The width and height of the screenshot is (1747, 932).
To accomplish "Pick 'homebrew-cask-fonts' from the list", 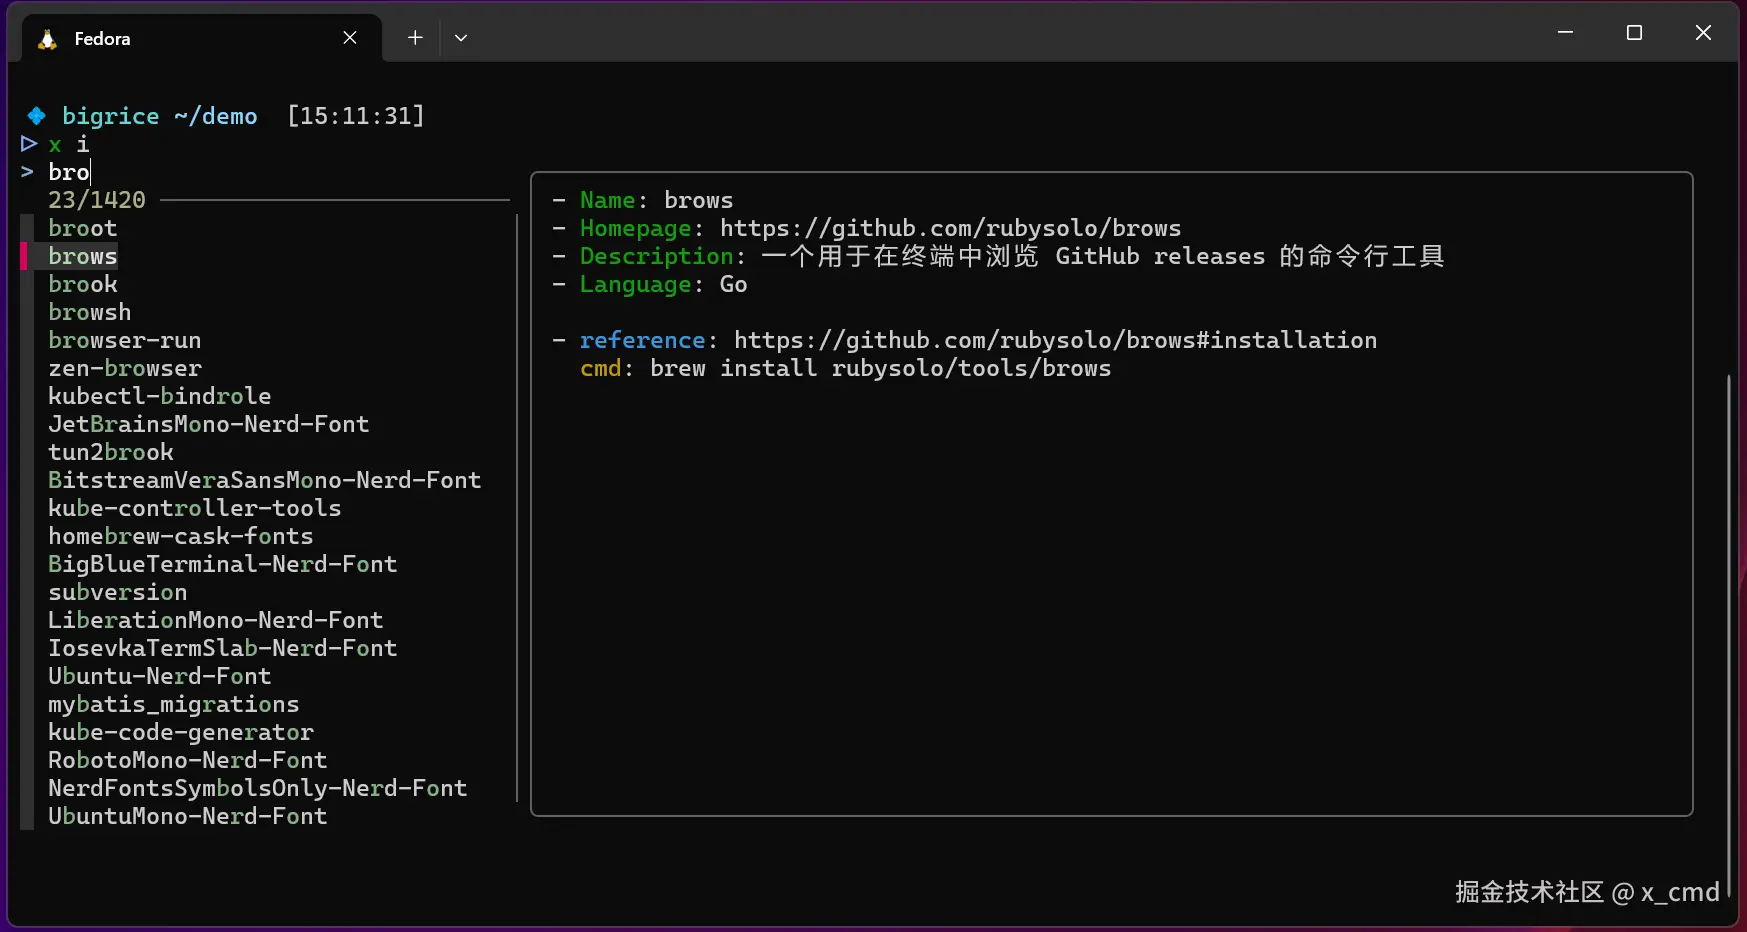I will (x=181, y=536).
